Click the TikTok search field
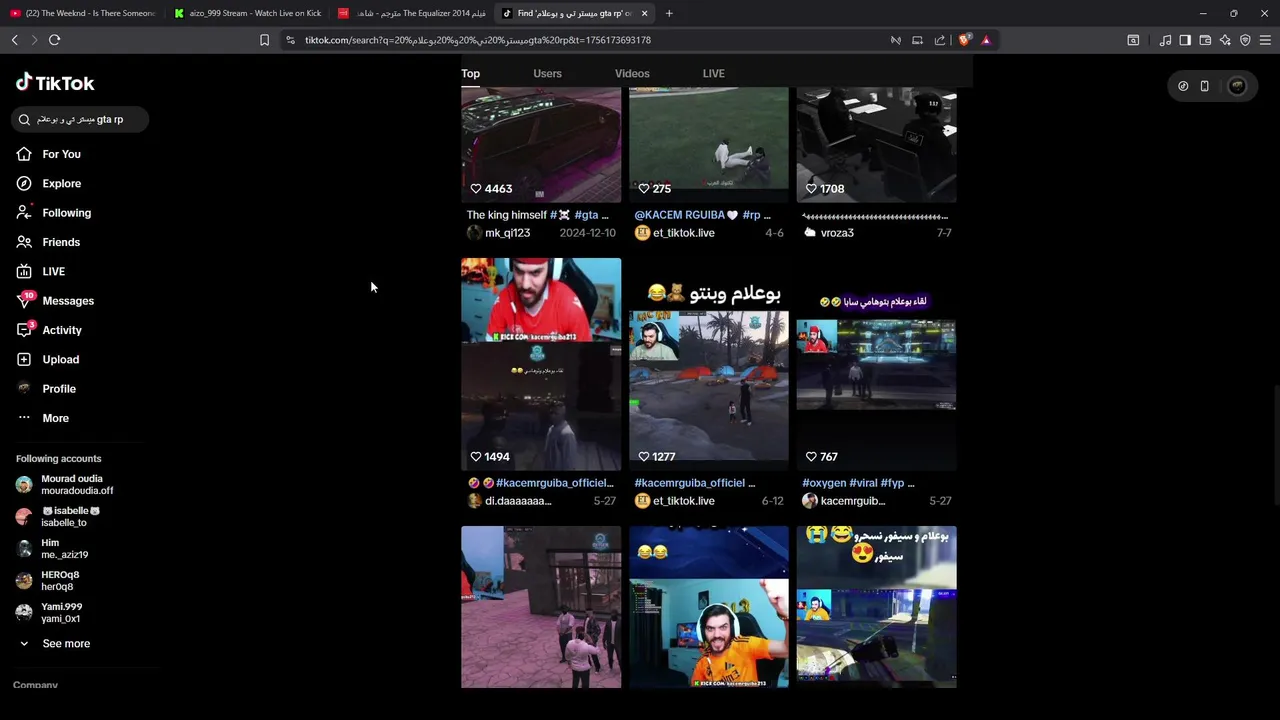This screenshot has height=720, width=1280. 80,119
